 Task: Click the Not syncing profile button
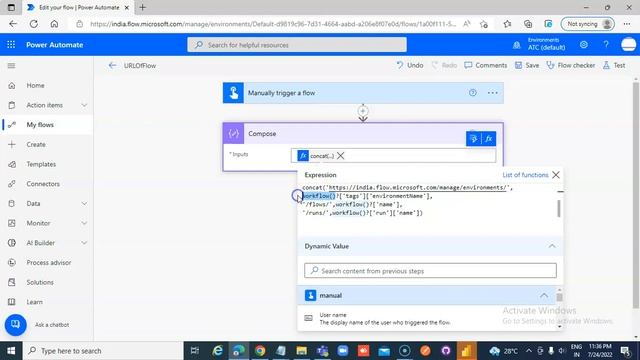(587, 24)
